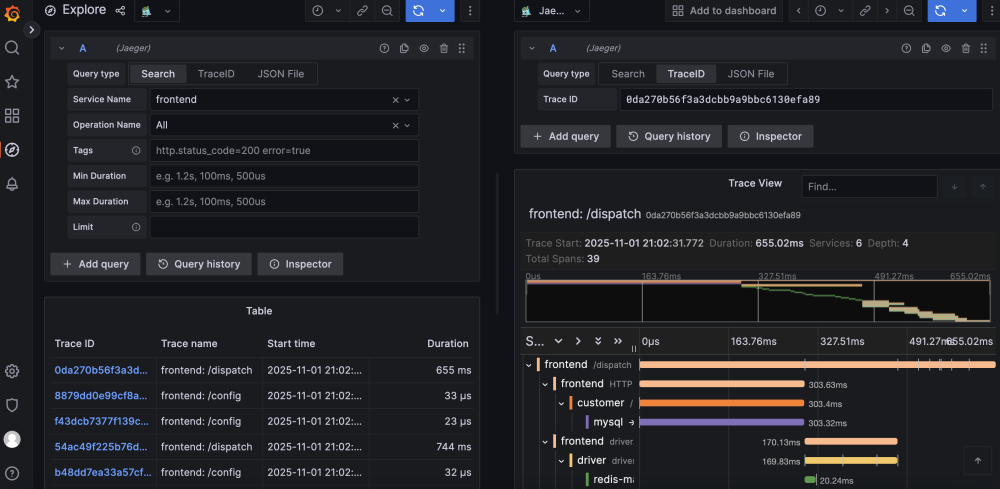
Task: Click the Alerting bell icon in the sidebar
Action: click(12, 184)
